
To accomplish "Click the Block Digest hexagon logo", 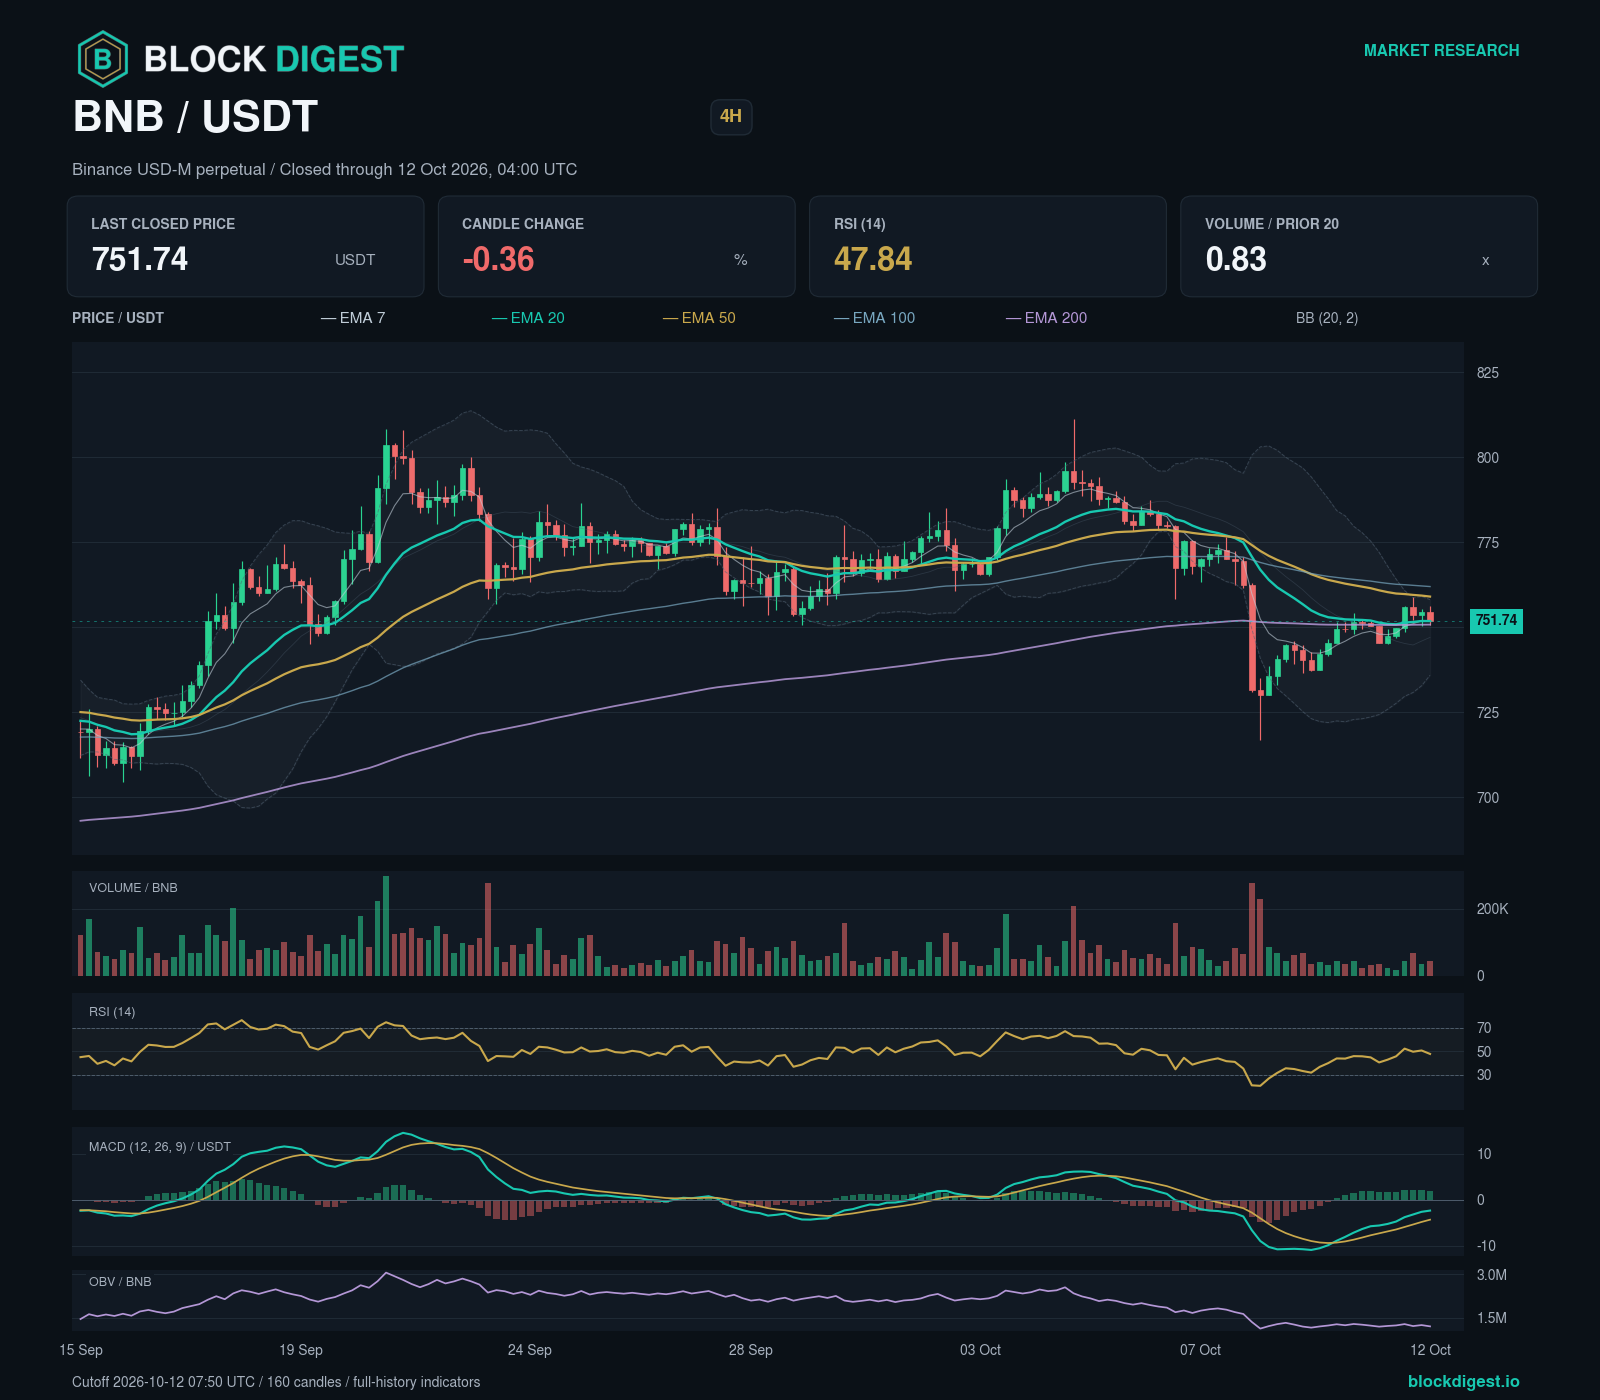I will tap(103, 59).
